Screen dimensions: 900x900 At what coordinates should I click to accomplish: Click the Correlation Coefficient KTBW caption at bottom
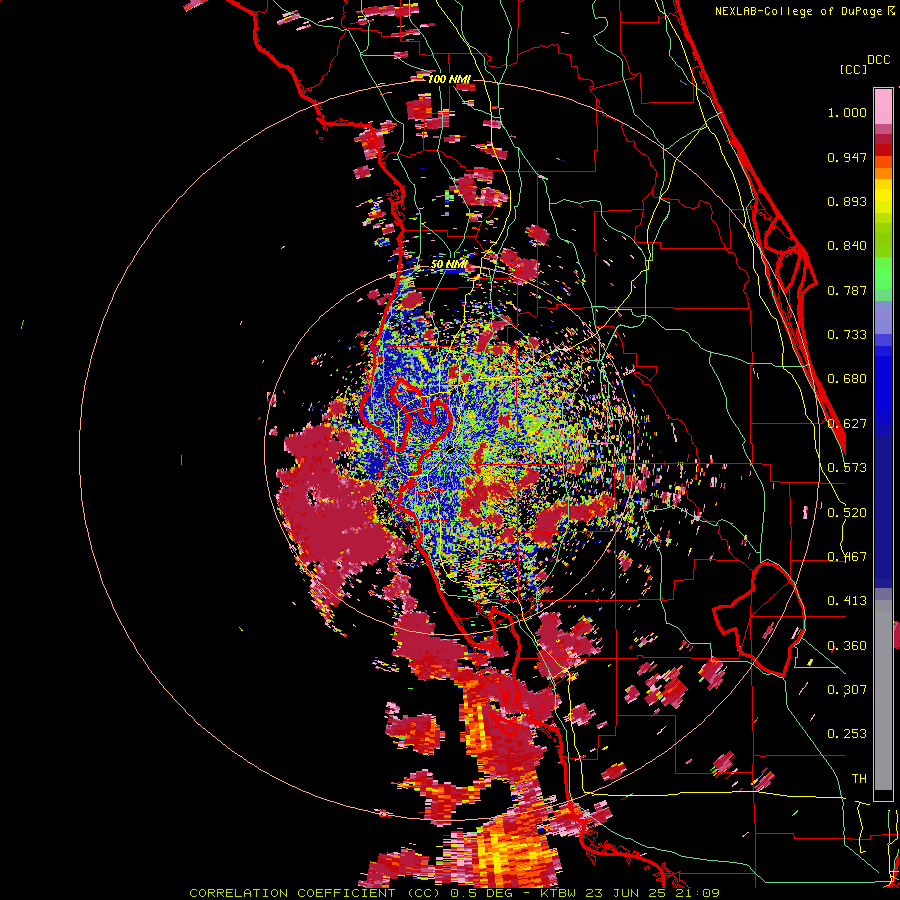[455, 893]
